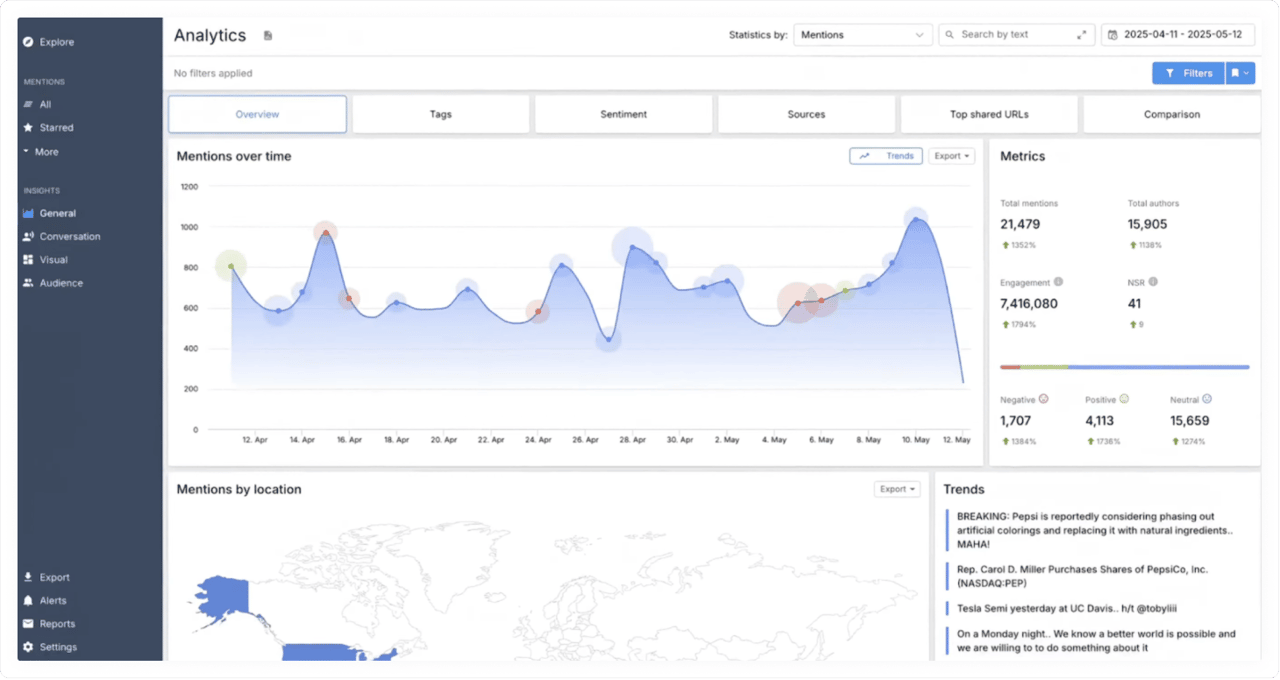Click the document icon beside Analytics title
This screenshot has height=680, width=1280.
click(x=268, y=36)
